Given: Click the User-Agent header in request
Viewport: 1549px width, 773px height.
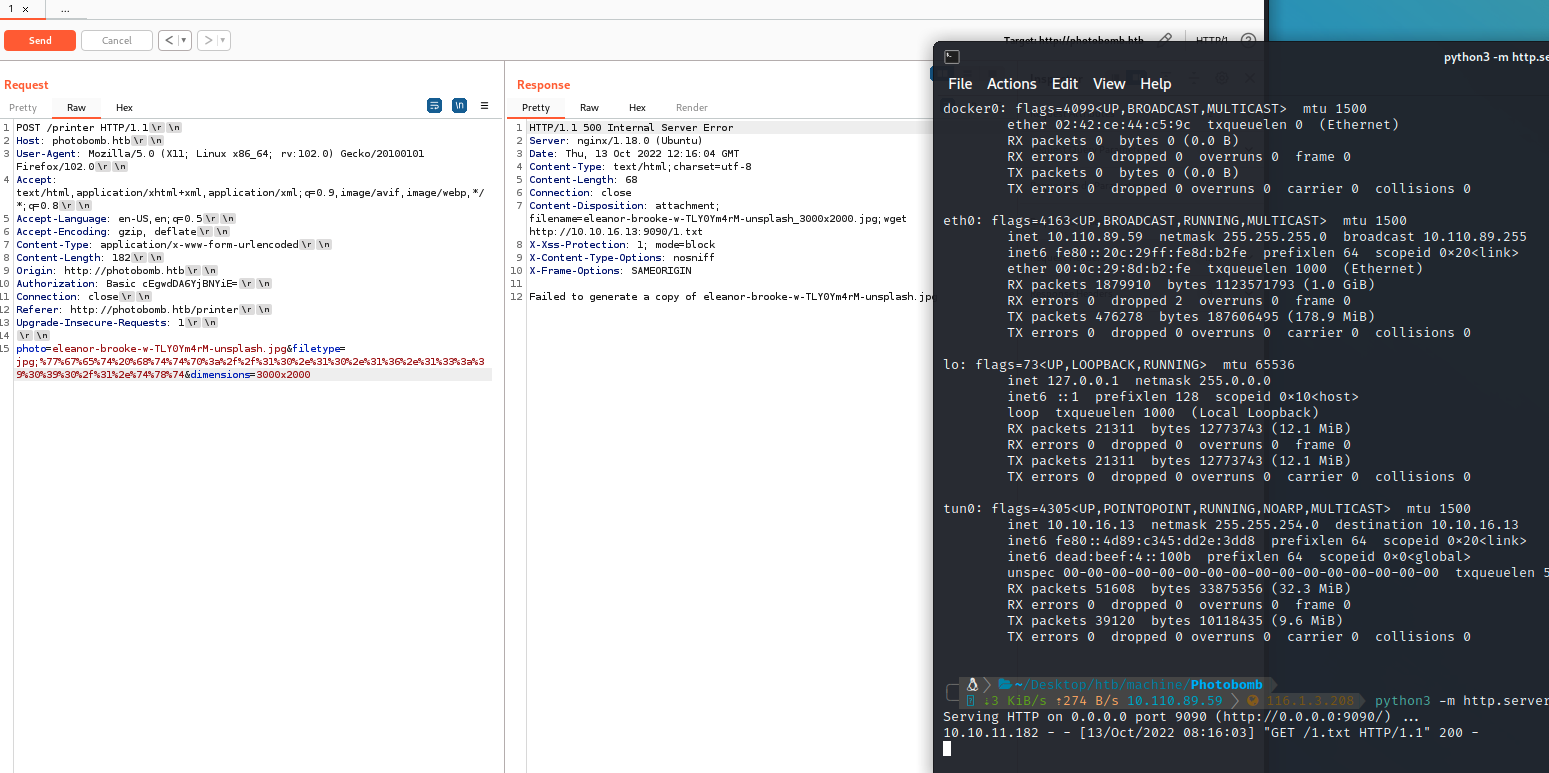Looking at the screenshot, I should click(220, 160).
